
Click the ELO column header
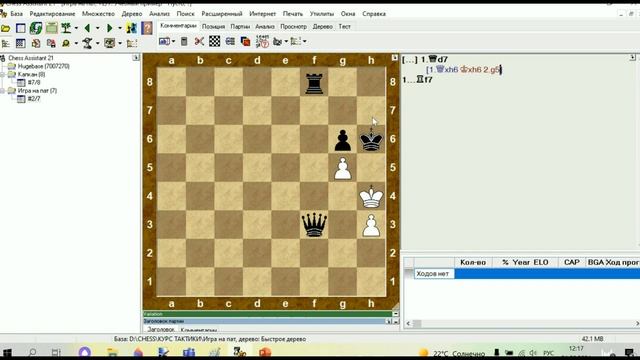[x=541, y=262]
